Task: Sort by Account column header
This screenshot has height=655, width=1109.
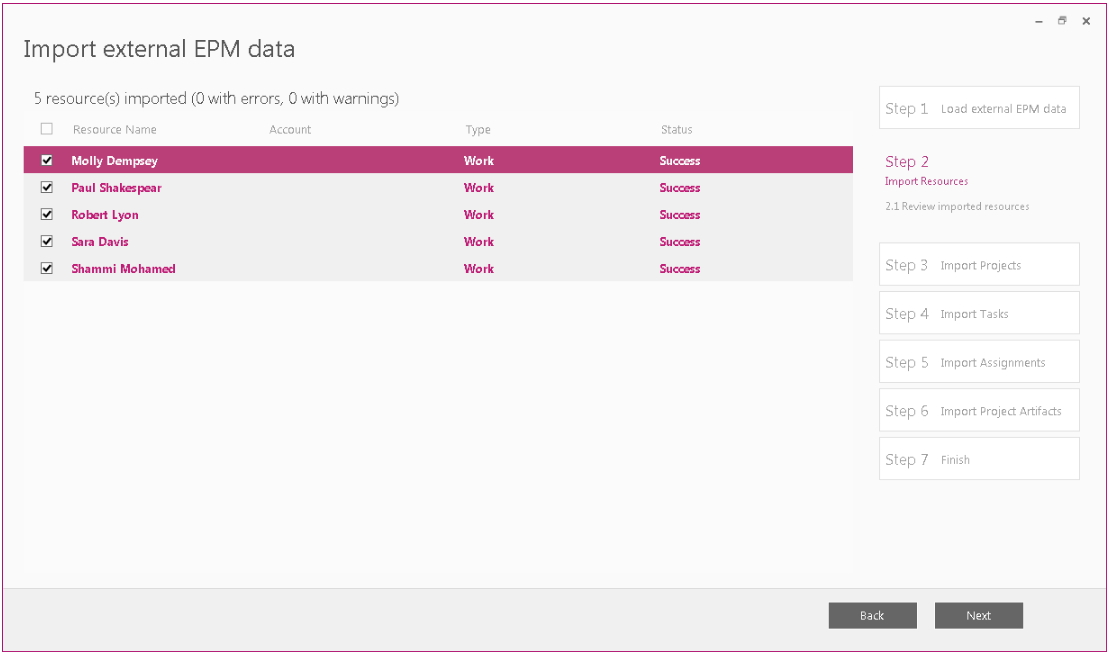Action: [290, 129]
